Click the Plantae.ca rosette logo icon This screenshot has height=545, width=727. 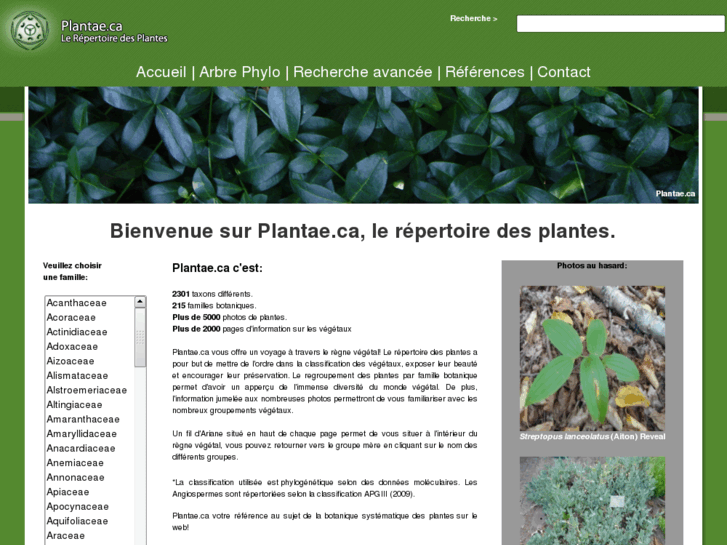pyautogui.click(x=30, y=30)
